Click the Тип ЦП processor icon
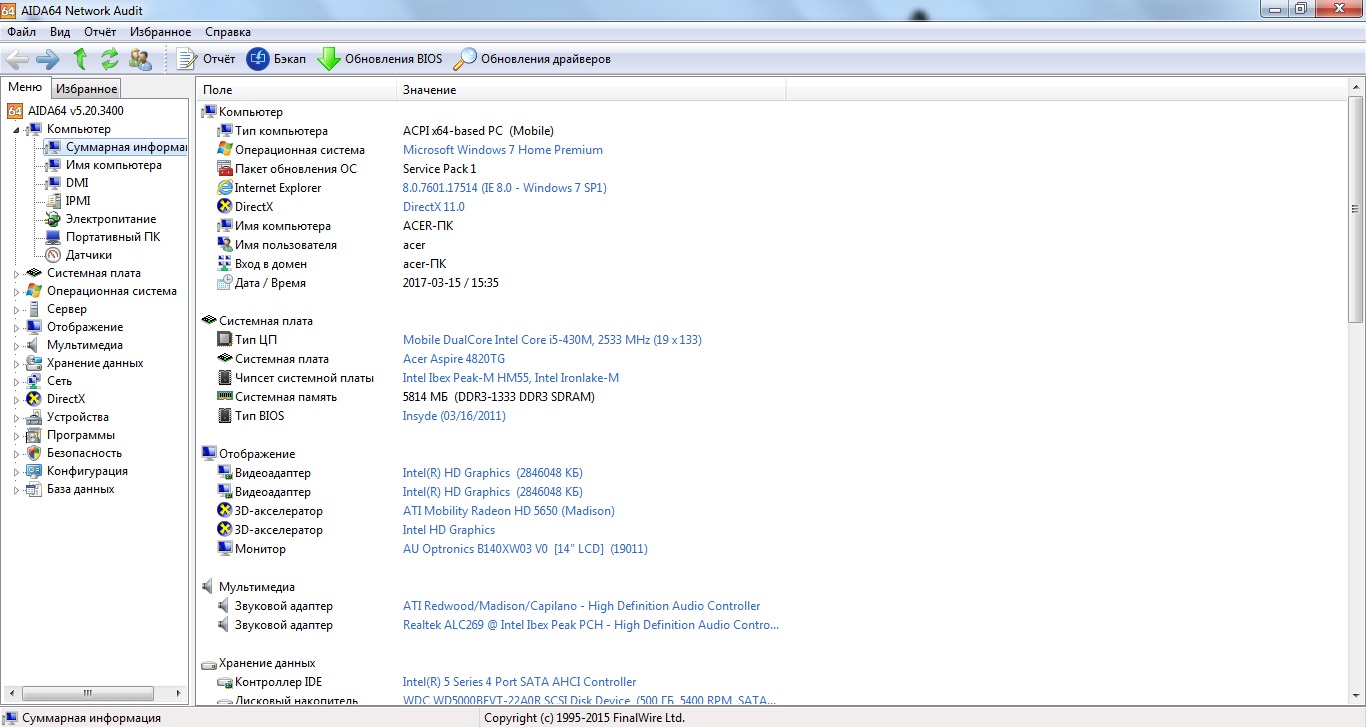Viewport: 1366px width, 728px height. click(225, 340)
